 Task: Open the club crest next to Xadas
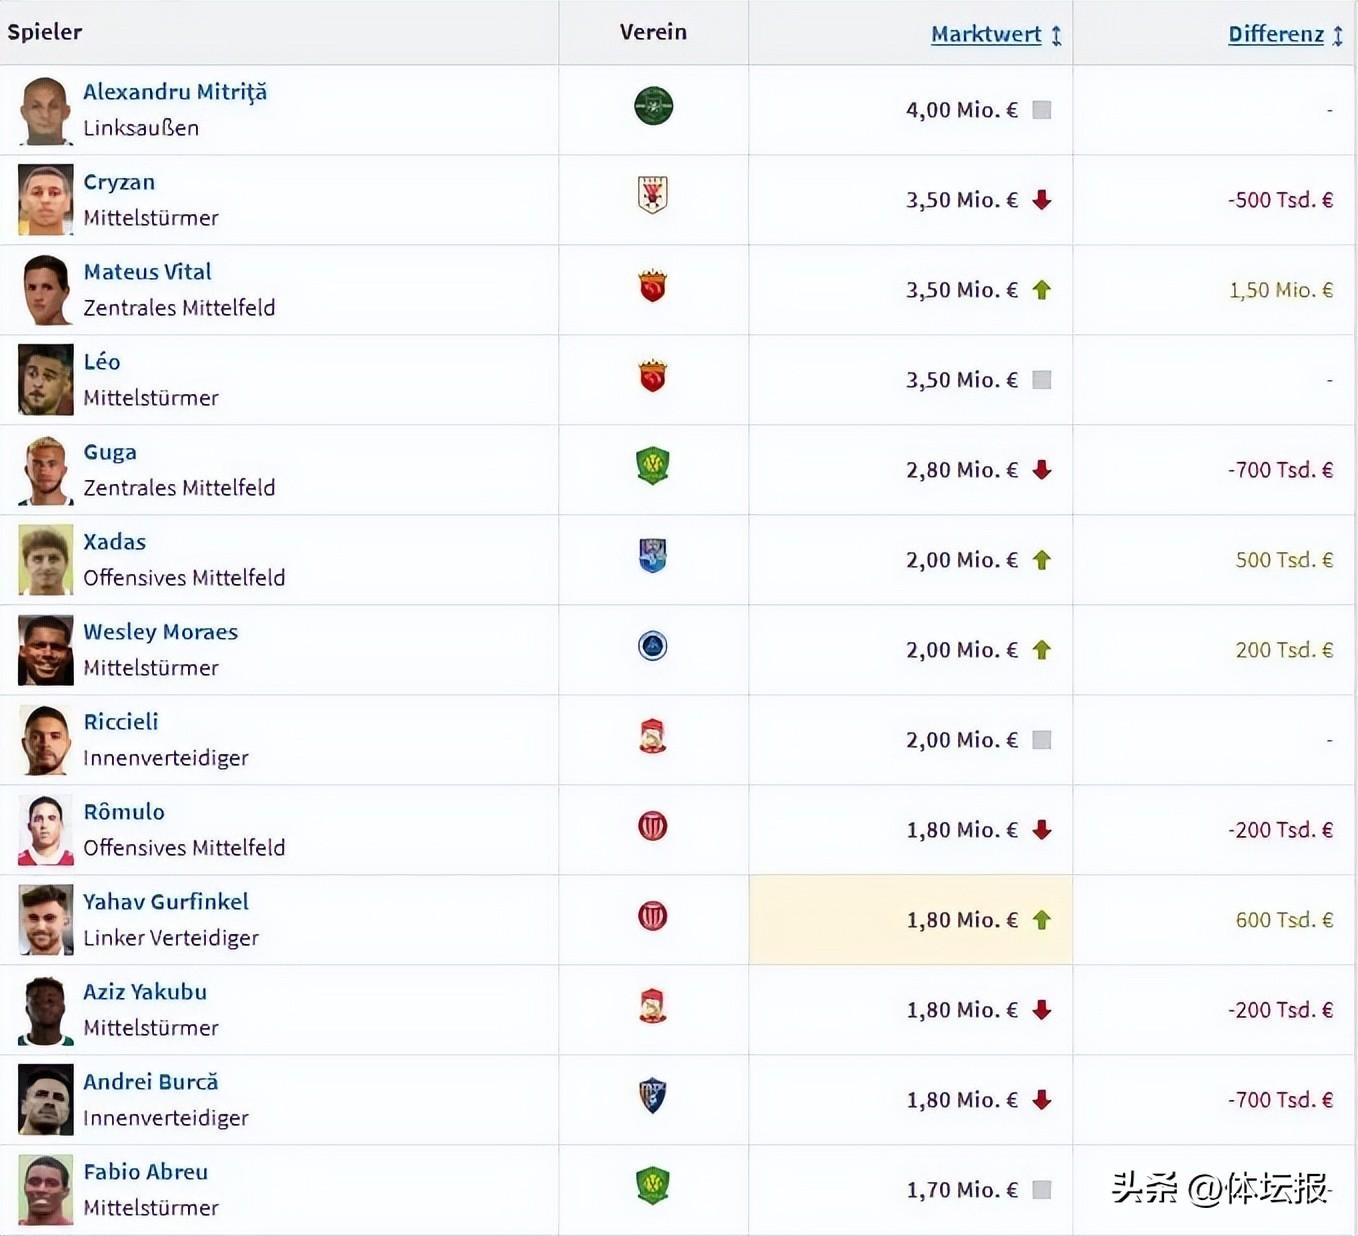[653, 555]
